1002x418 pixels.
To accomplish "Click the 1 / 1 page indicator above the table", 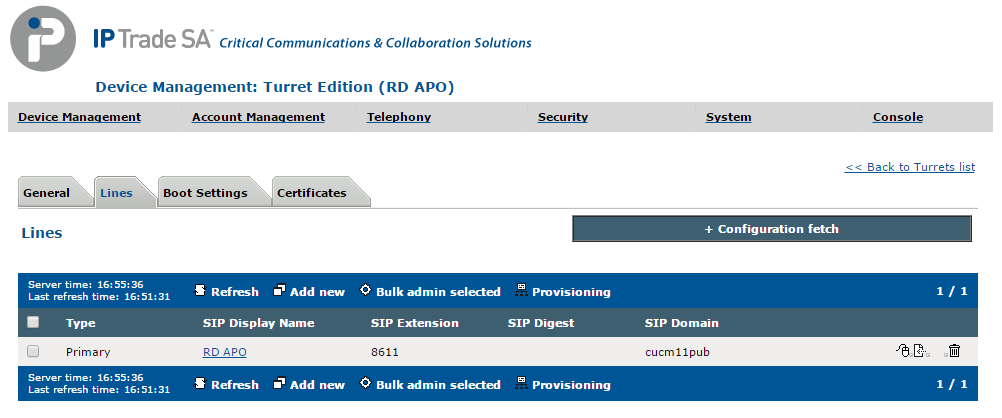I will point(952,291).
